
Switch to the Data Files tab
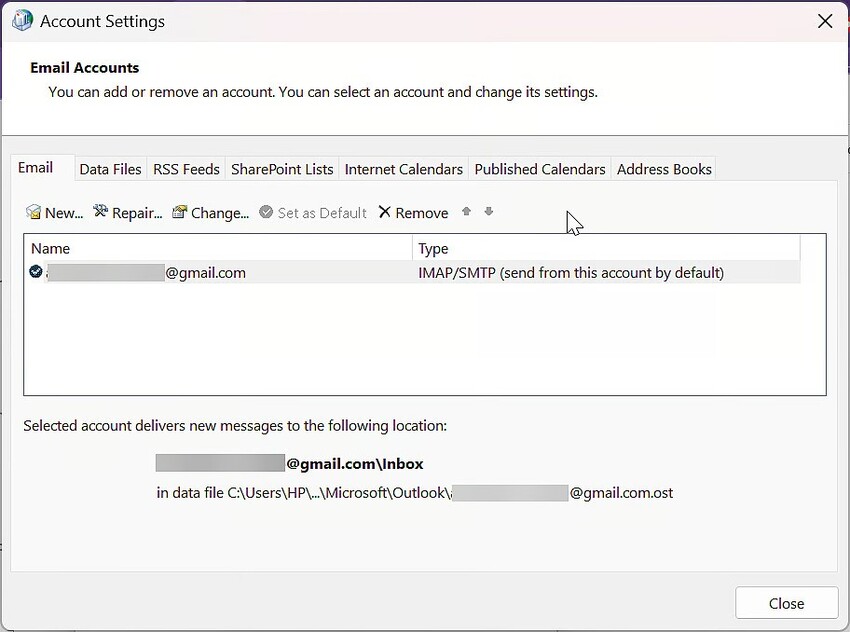click(110, 169)
